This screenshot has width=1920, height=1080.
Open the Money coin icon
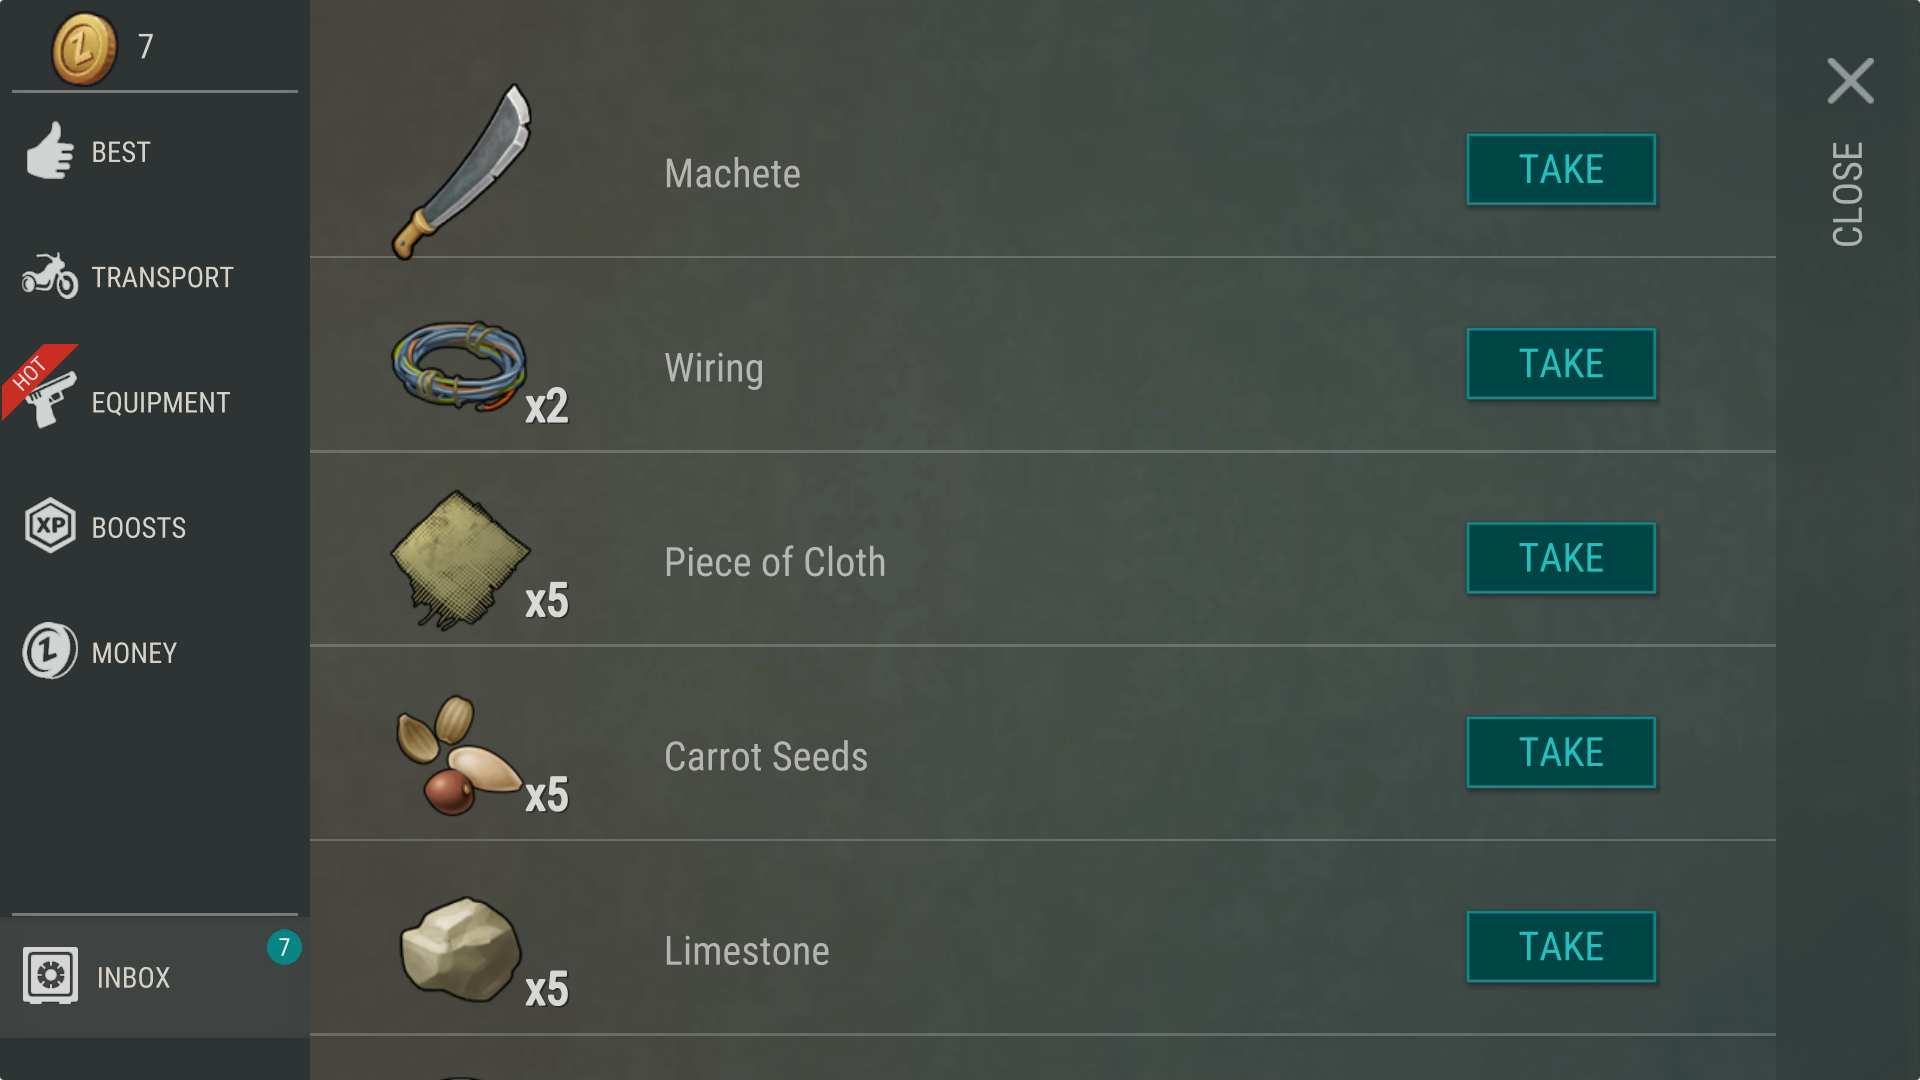click(x=50, y=651)
